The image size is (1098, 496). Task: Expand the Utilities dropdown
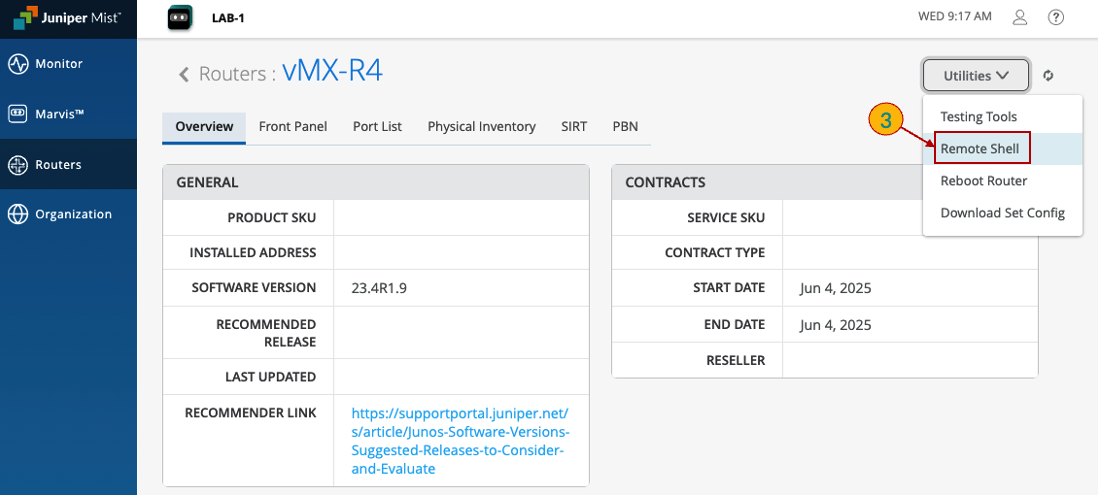(x=975, y=75)
